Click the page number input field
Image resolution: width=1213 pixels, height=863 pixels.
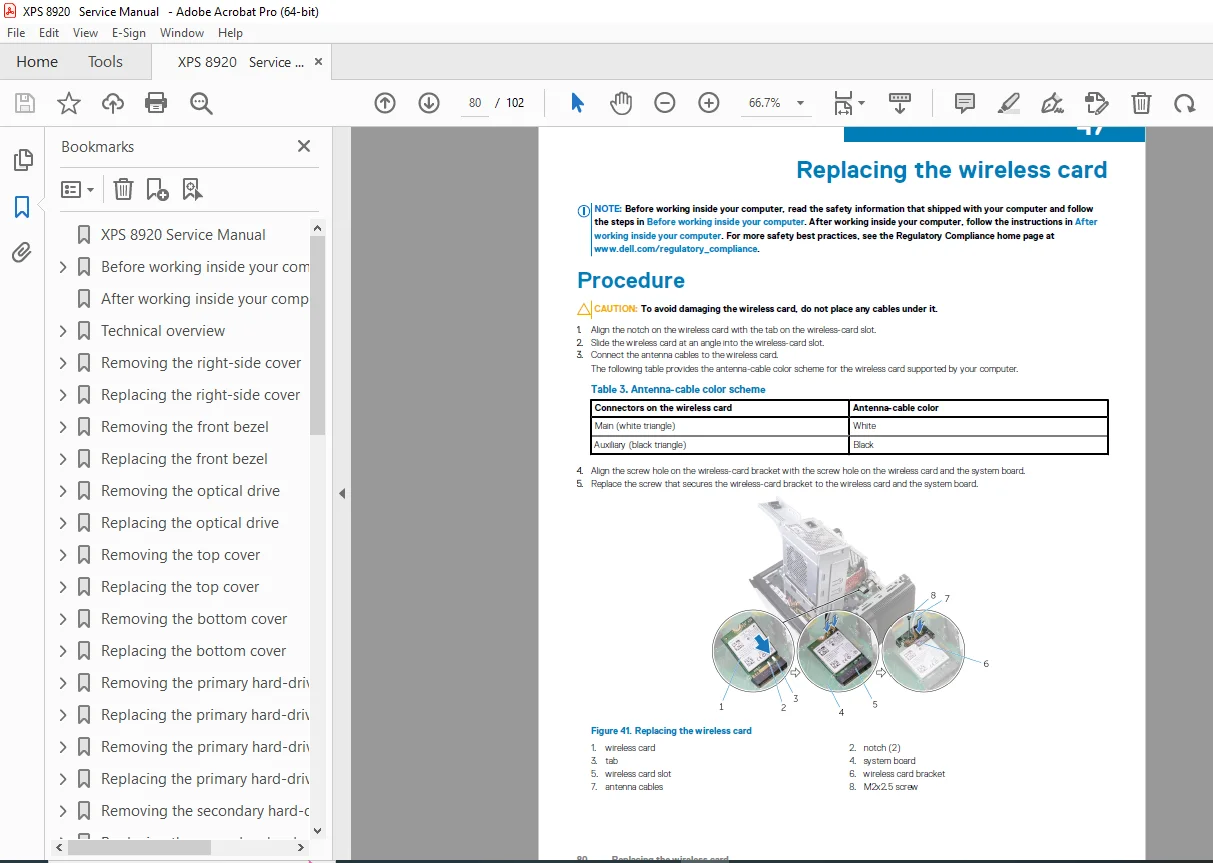click(474, 103)
